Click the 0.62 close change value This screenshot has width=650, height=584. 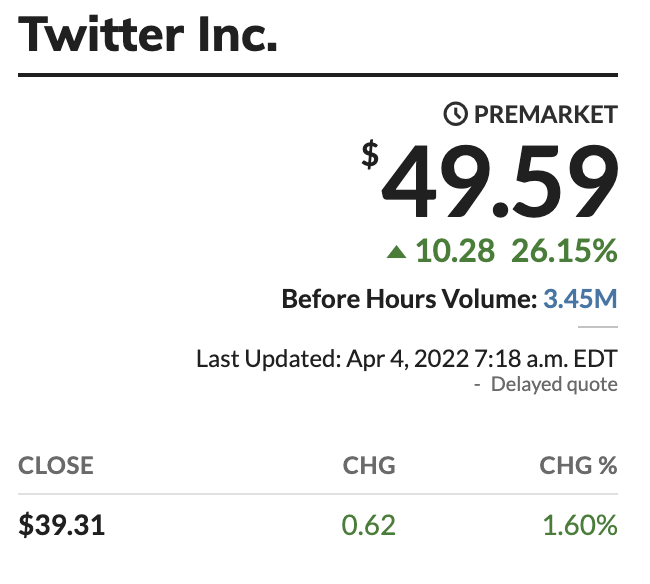pyautogui.click(x=369, y=525)
